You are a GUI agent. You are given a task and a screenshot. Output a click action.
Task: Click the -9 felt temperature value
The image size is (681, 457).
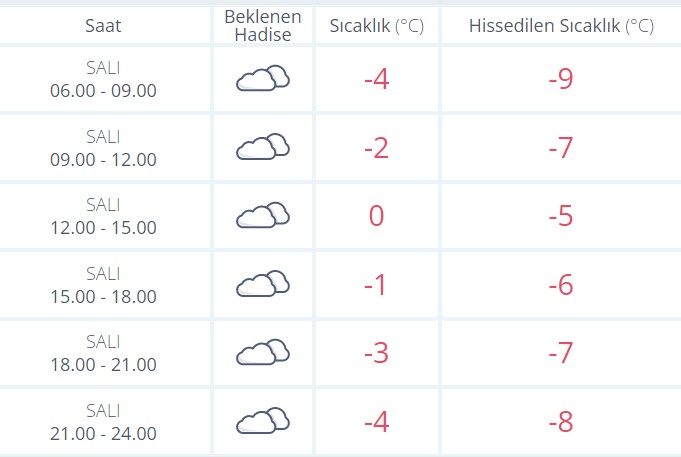pos(561,79)
